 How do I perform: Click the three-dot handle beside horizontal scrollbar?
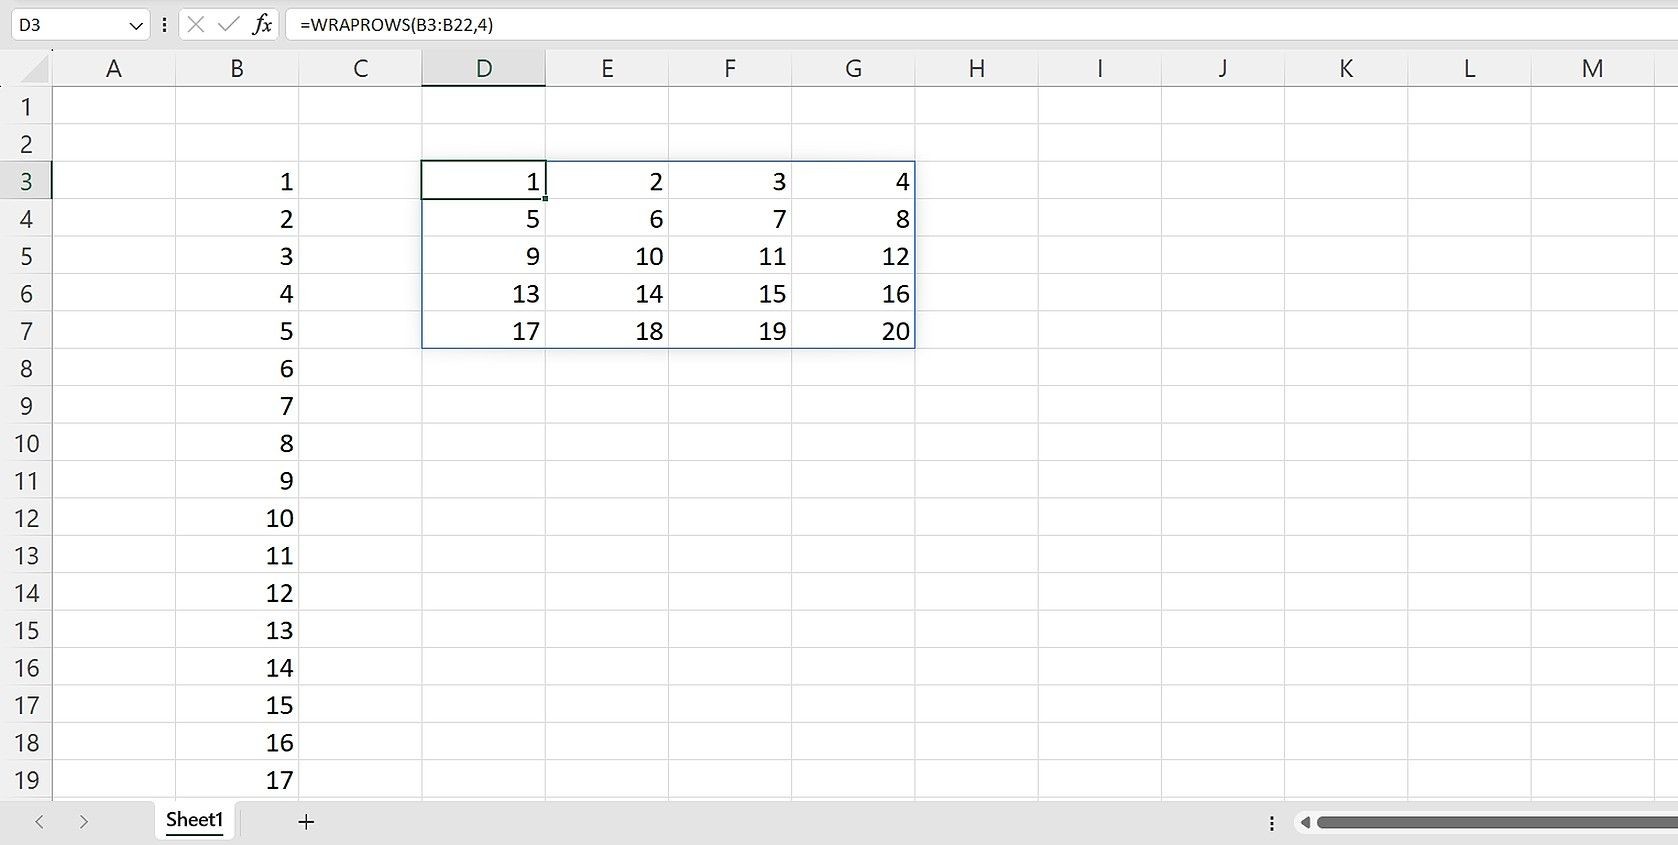pyautogui.click(x=1272, y=823)
